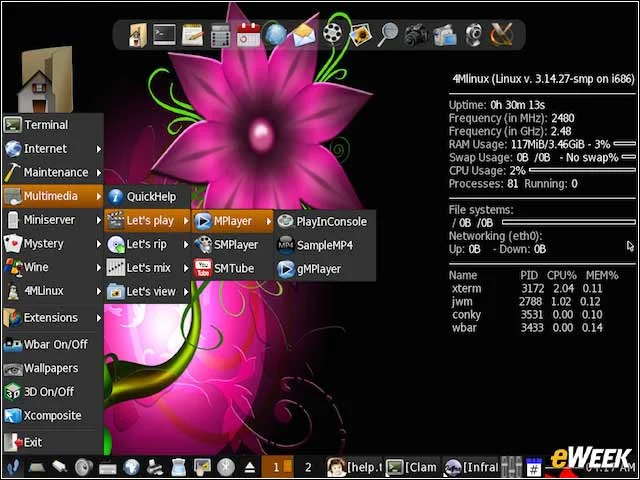640x480 pixels.
Task: Open the audio mixer sliders tray icon
Action: click(x=511, y=467)
